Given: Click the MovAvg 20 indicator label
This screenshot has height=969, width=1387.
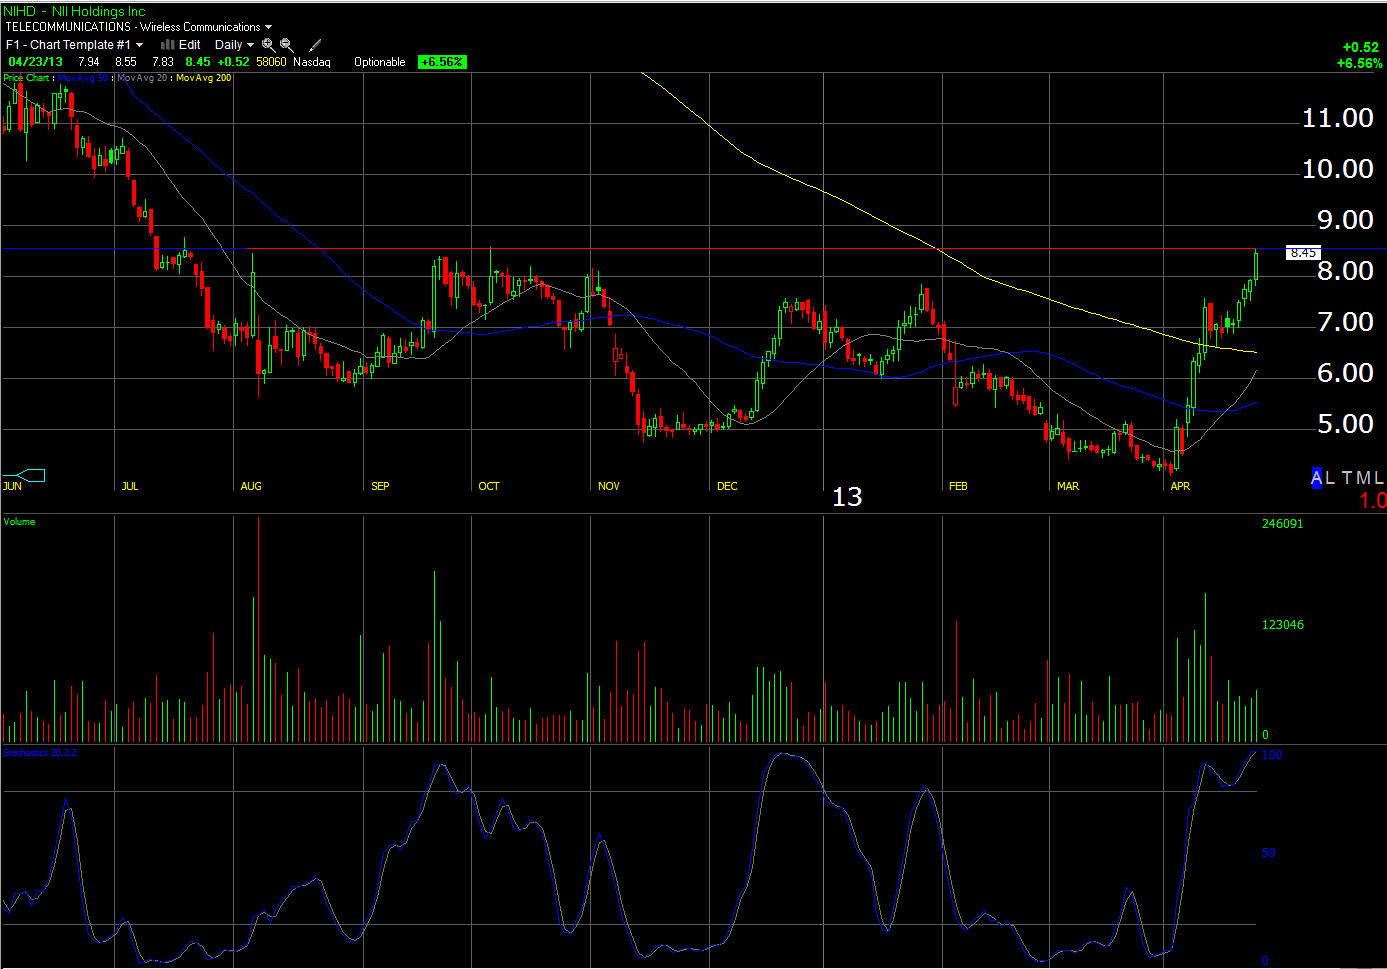Looking at the screenshot, I should 142,78.
